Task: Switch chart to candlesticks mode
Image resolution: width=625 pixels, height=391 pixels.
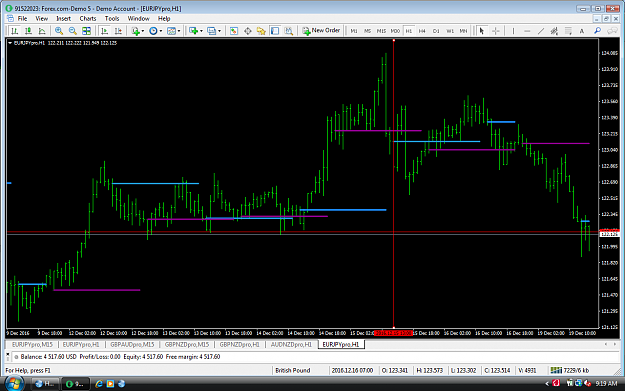Action: coord(28,31)
